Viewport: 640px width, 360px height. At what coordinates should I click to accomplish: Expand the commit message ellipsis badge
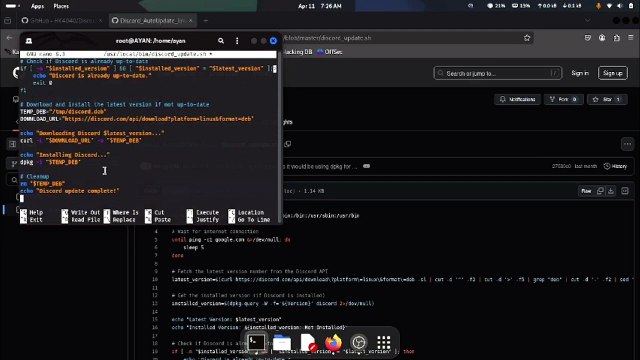[x=367, y=166]
